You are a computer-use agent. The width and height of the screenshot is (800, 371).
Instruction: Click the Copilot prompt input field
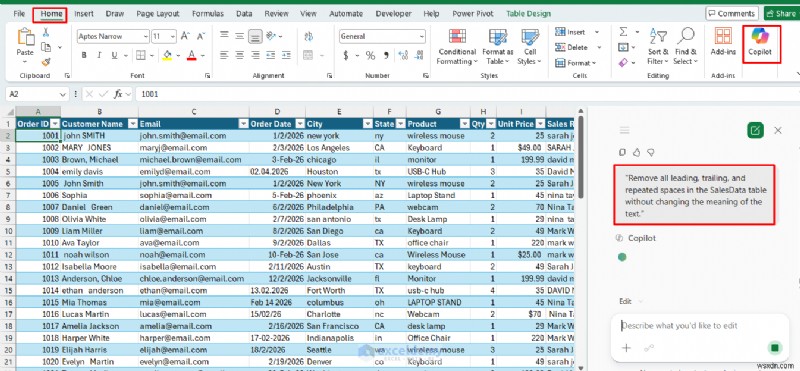point(699,326)
